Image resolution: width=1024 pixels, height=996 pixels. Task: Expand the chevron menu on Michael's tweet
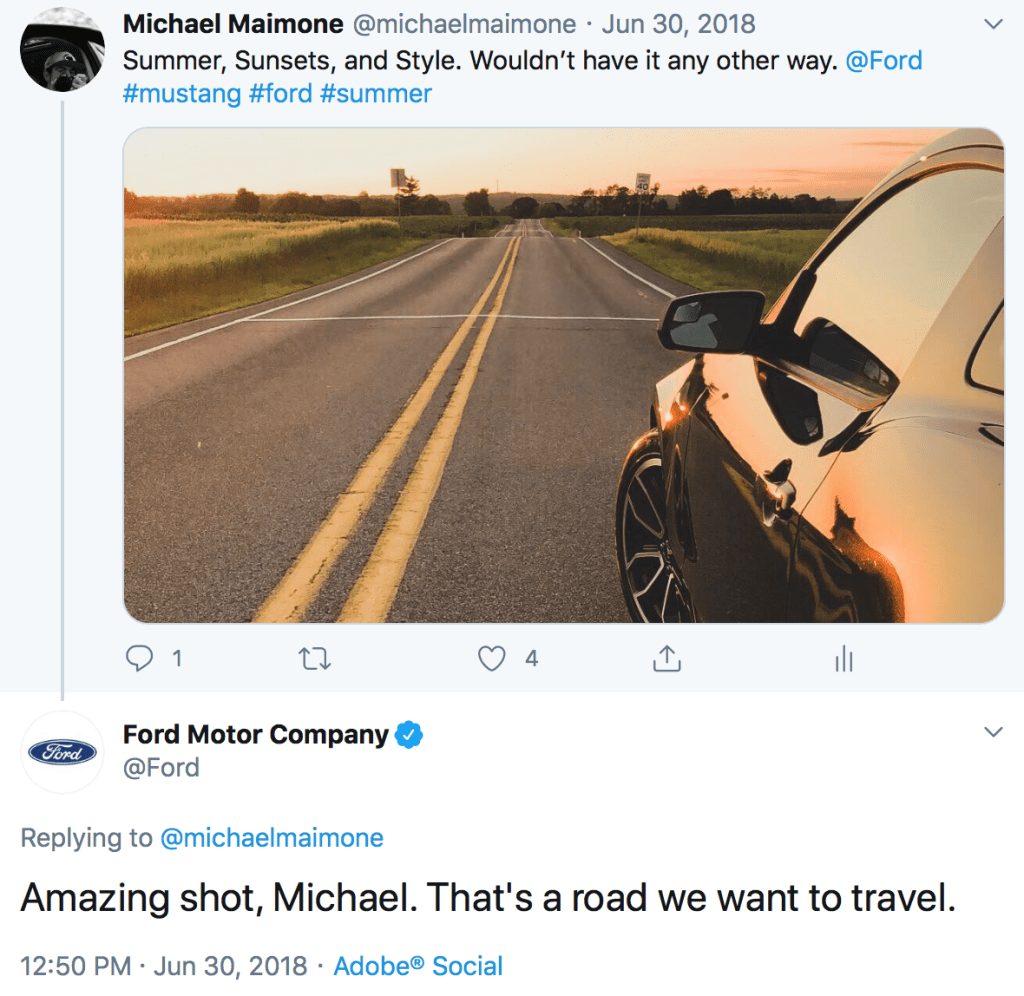tap(993, 23)
